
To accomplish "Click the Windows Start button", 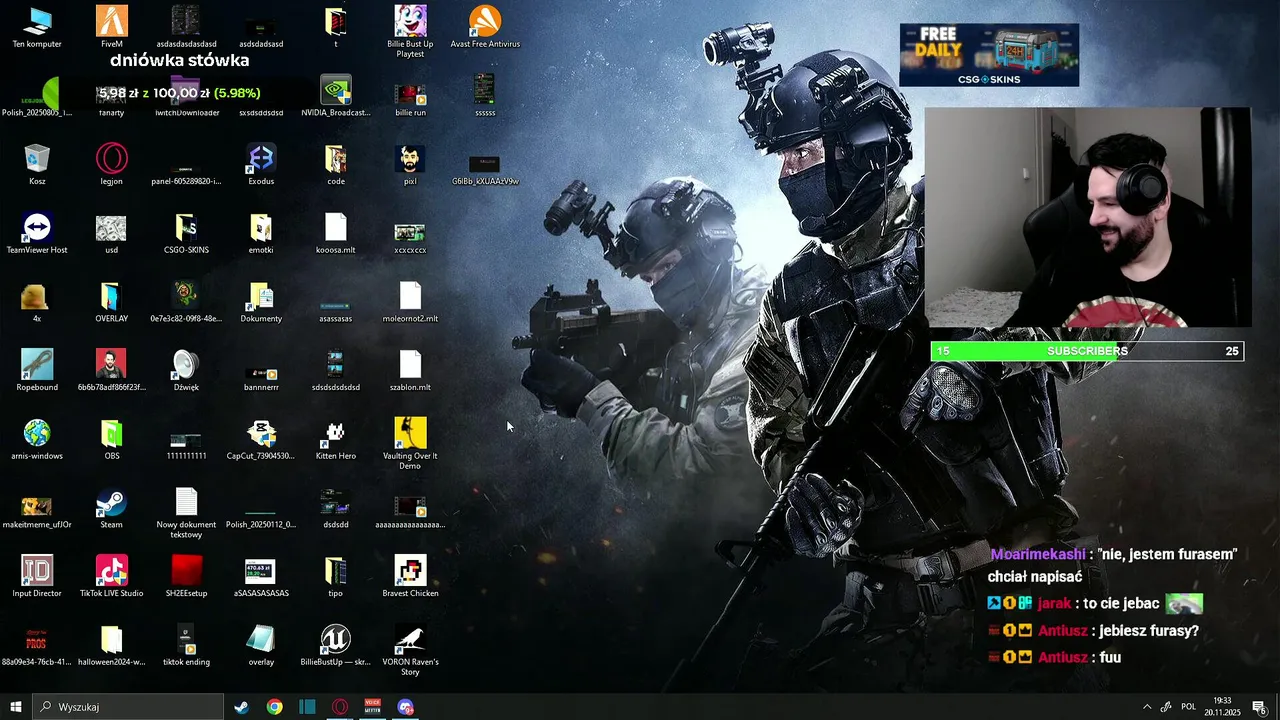I will (x=16, y=707).
